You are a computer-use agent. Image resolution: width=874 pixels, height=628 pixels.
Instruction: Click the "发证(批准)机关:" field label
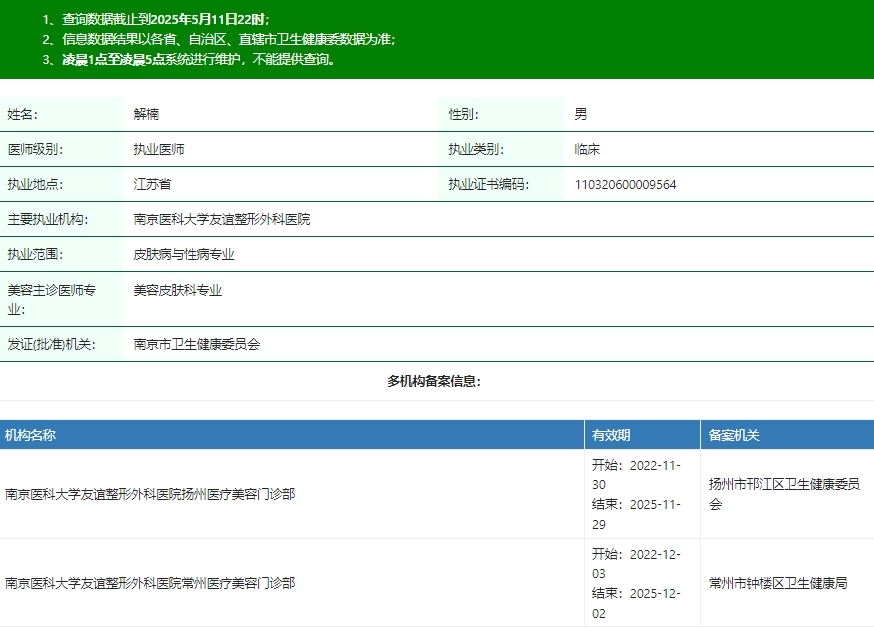pos(51,344)
